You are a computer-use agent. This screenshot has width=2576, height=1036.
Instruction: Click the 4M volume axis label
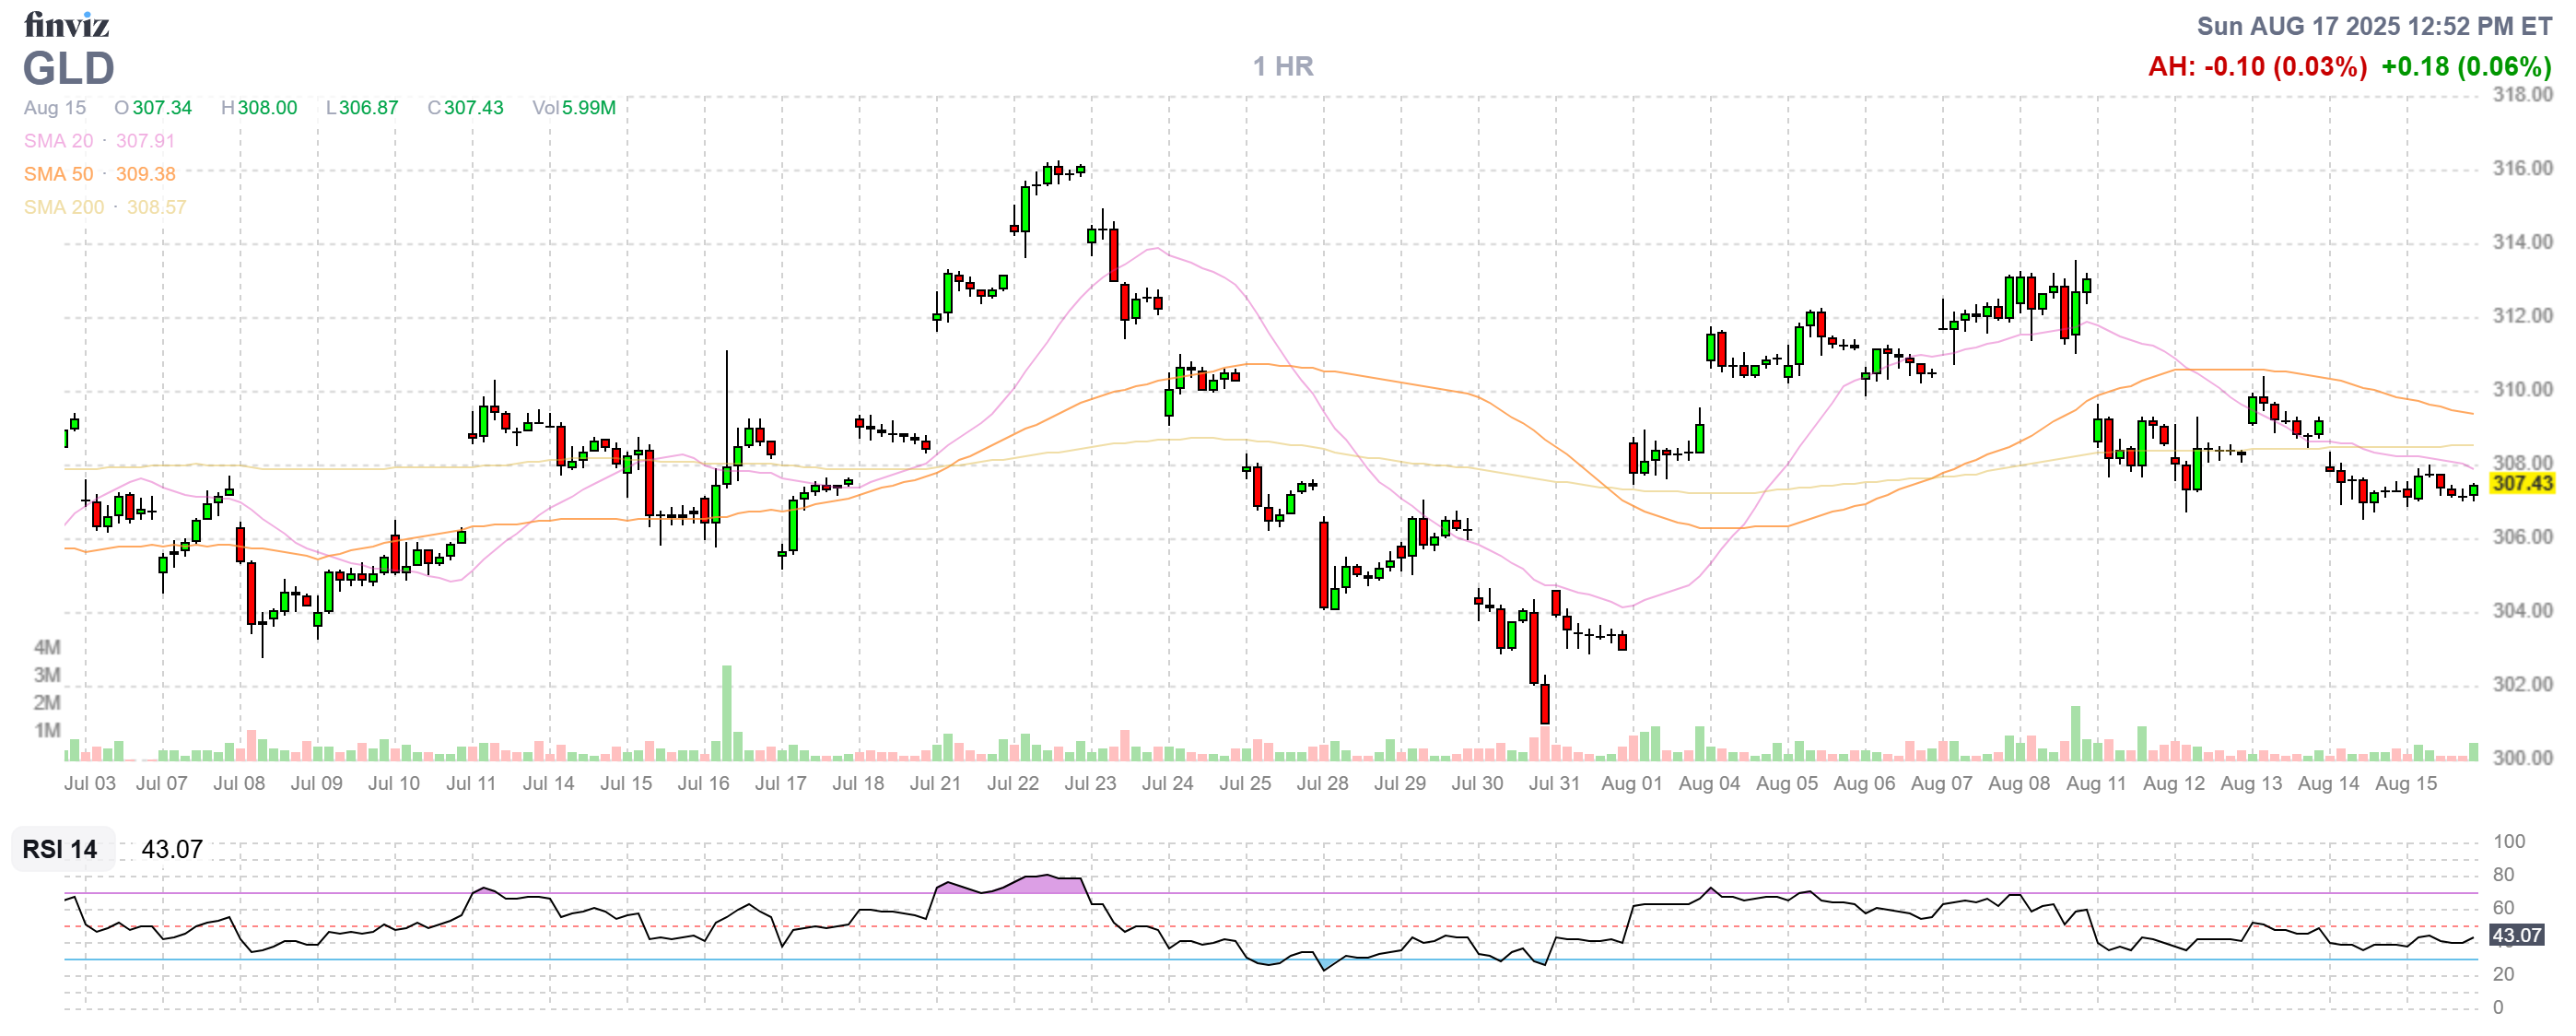pos(47,647)
